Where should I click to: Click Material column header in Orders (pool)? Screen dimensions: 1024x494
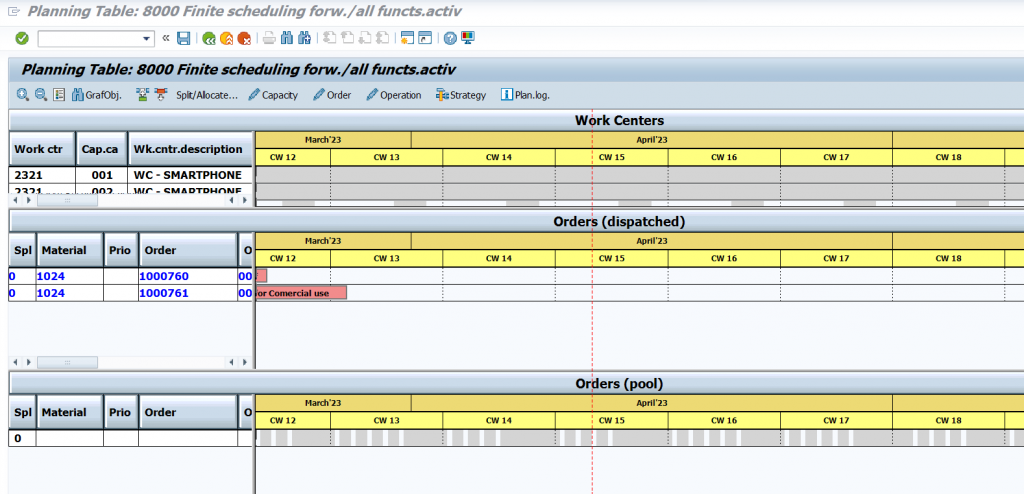click(71, 412)
